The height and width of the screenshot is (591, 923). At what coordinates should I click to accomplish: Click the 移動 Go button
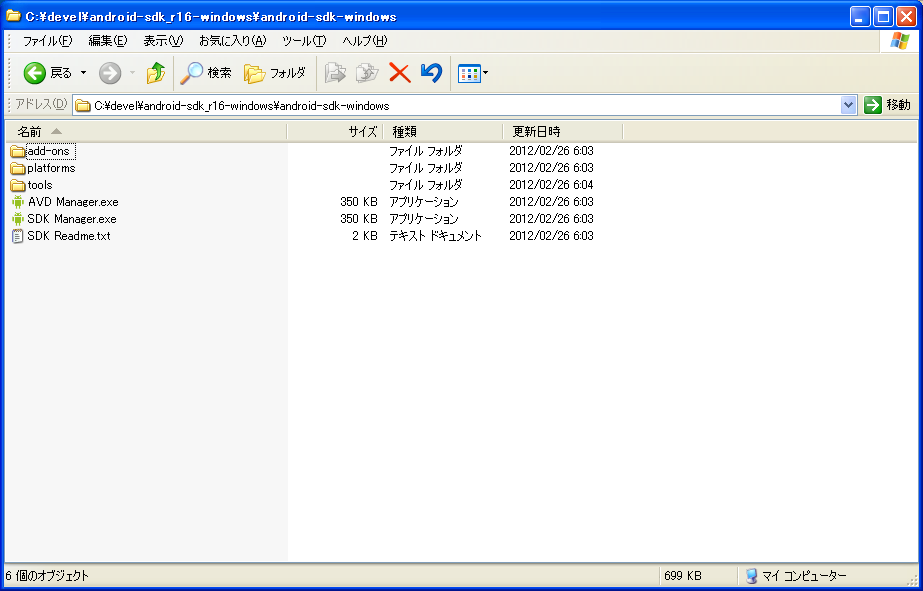pyautogui.click(x=887, y=105)
